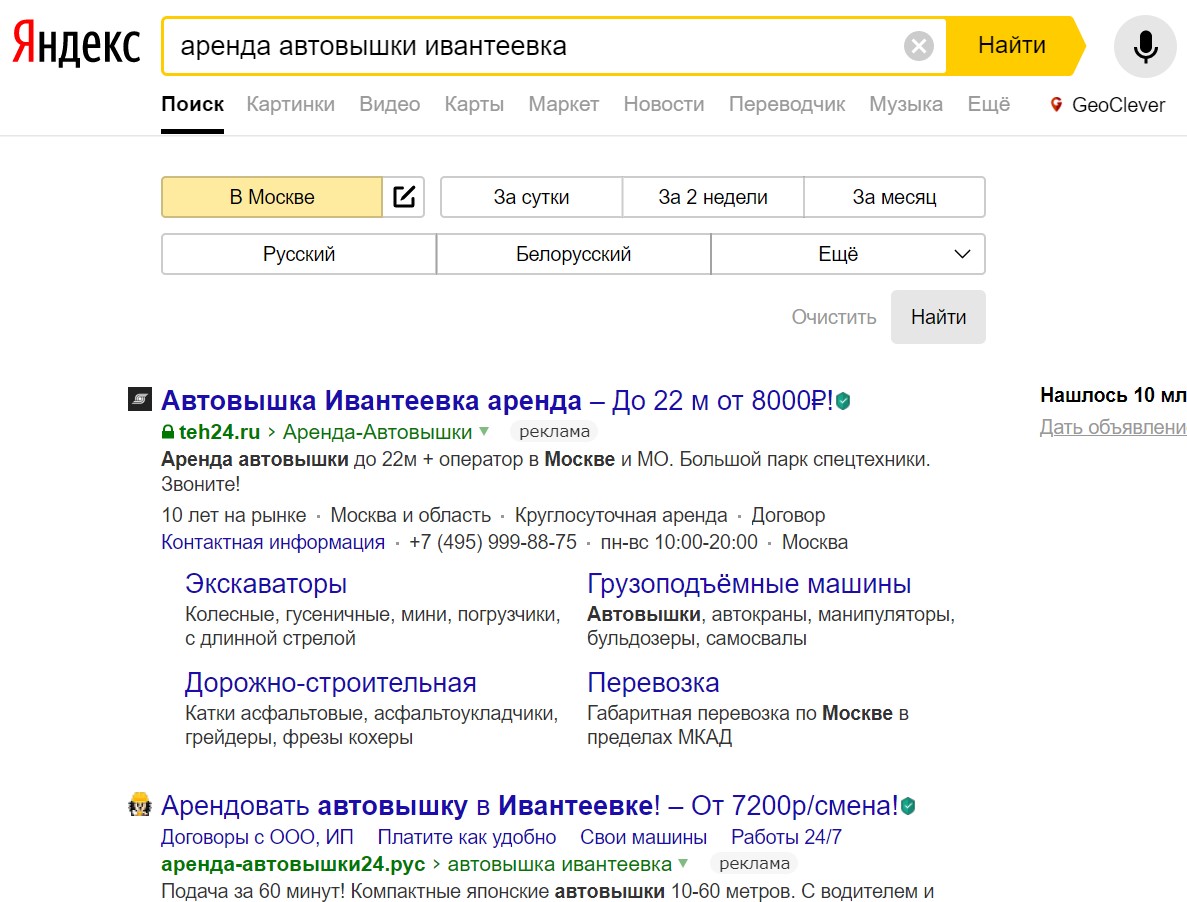The image size is (1187, 902).
Task: Click Дать объявление link on the right
Action: [x=1113, y=428]
